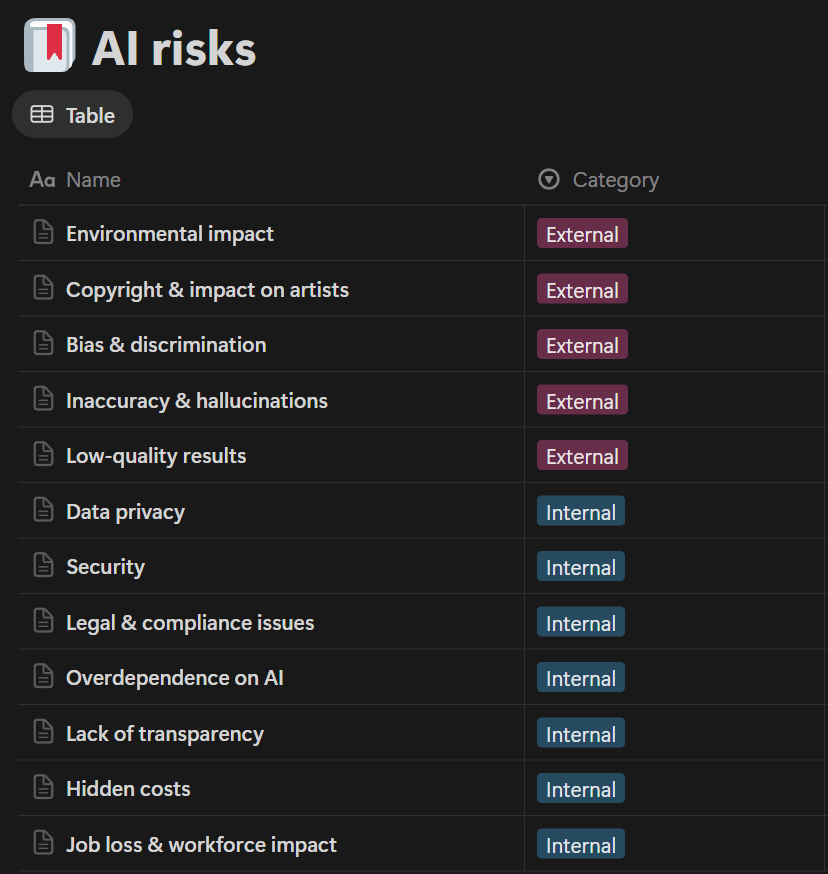Click the page icon next to Bias & discrimination
The width and height of the screenshot is (828, 874).
click(43, 344)
